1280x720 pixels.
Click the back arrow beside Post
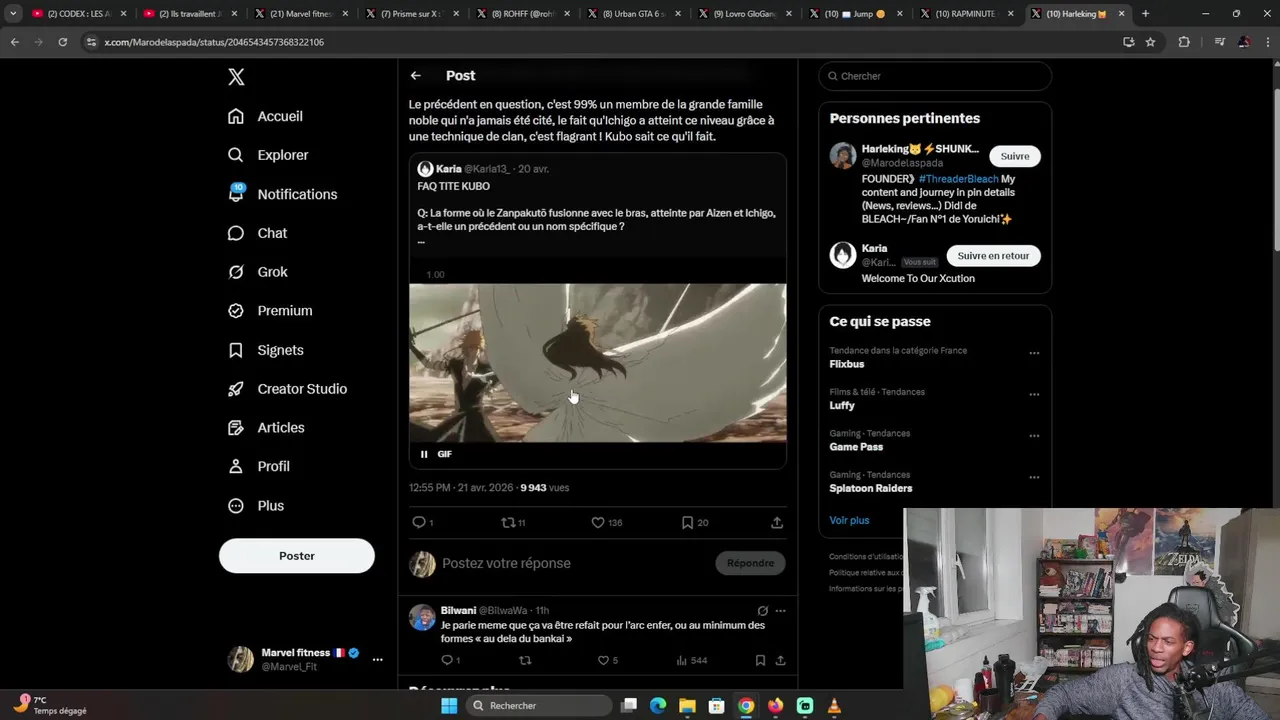tap(415, 76)
